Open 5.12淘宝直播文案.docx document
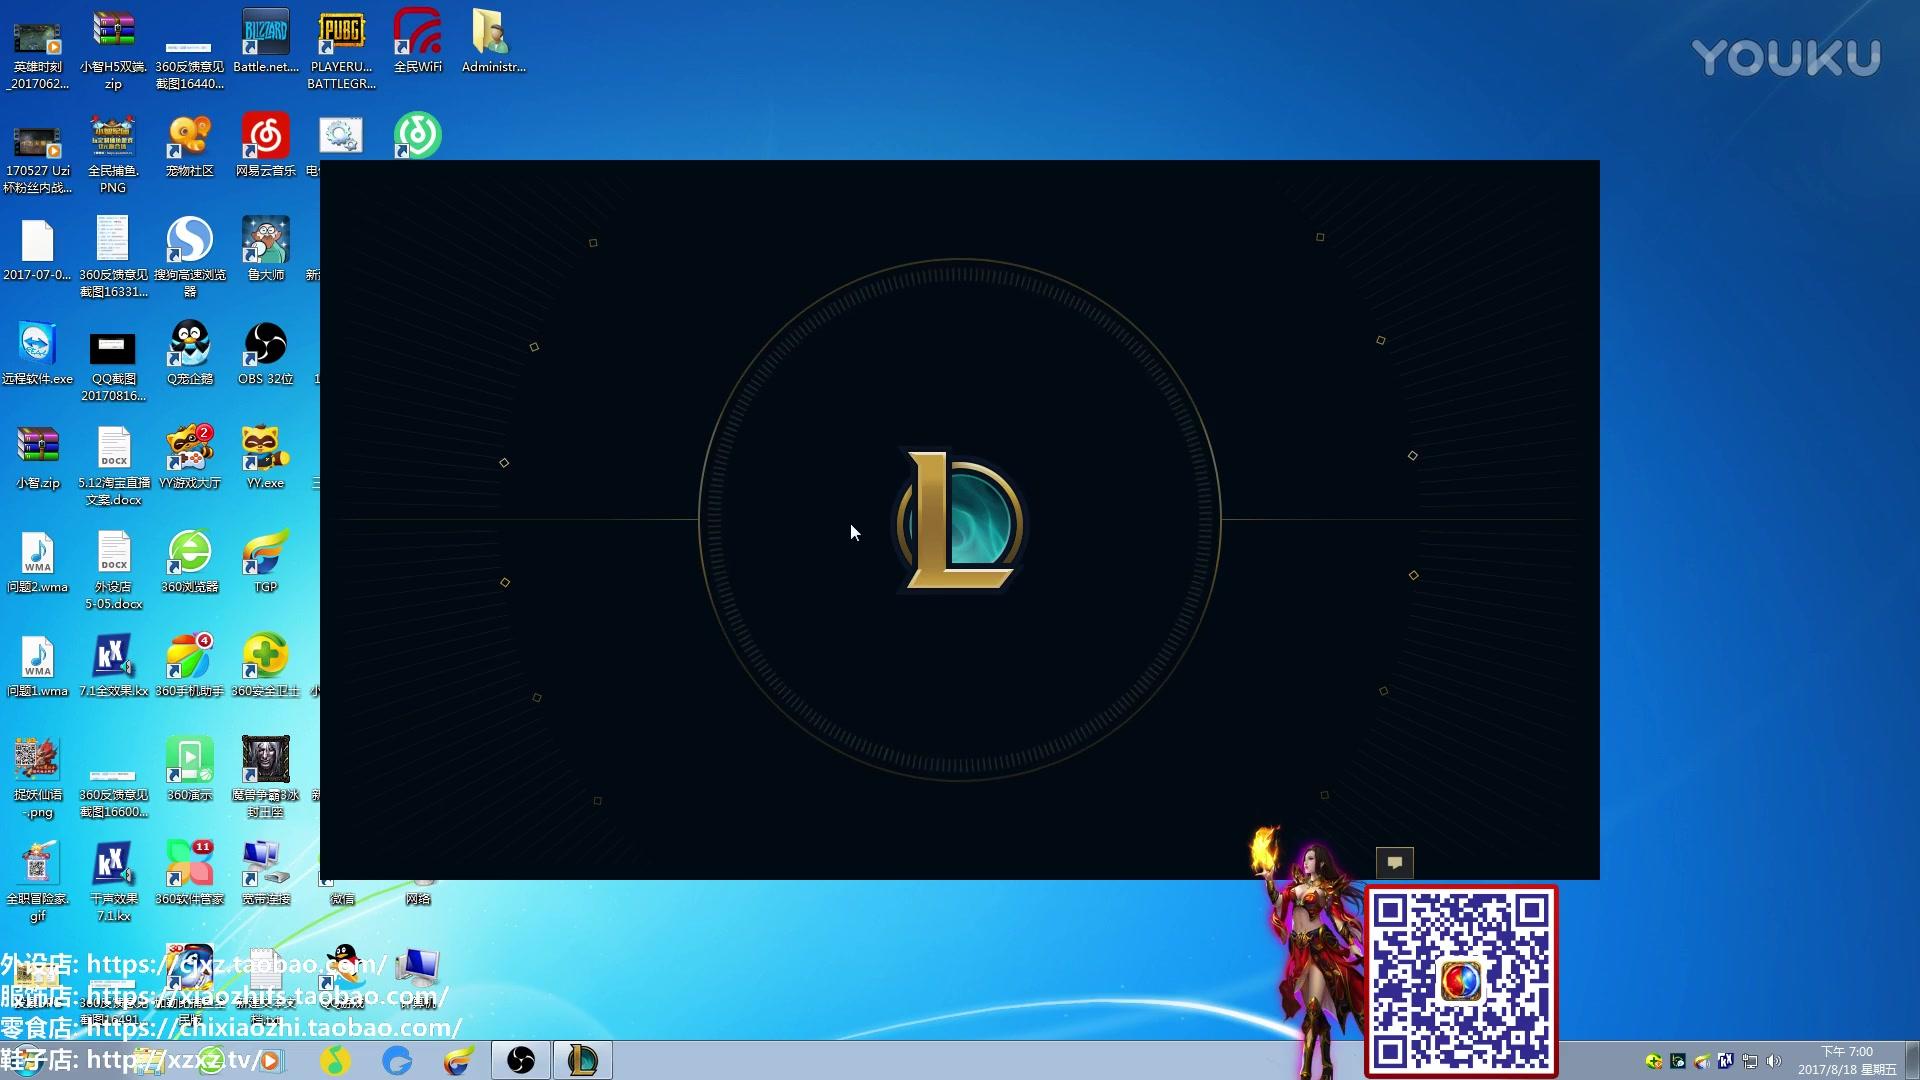 (x=113, y=465)
